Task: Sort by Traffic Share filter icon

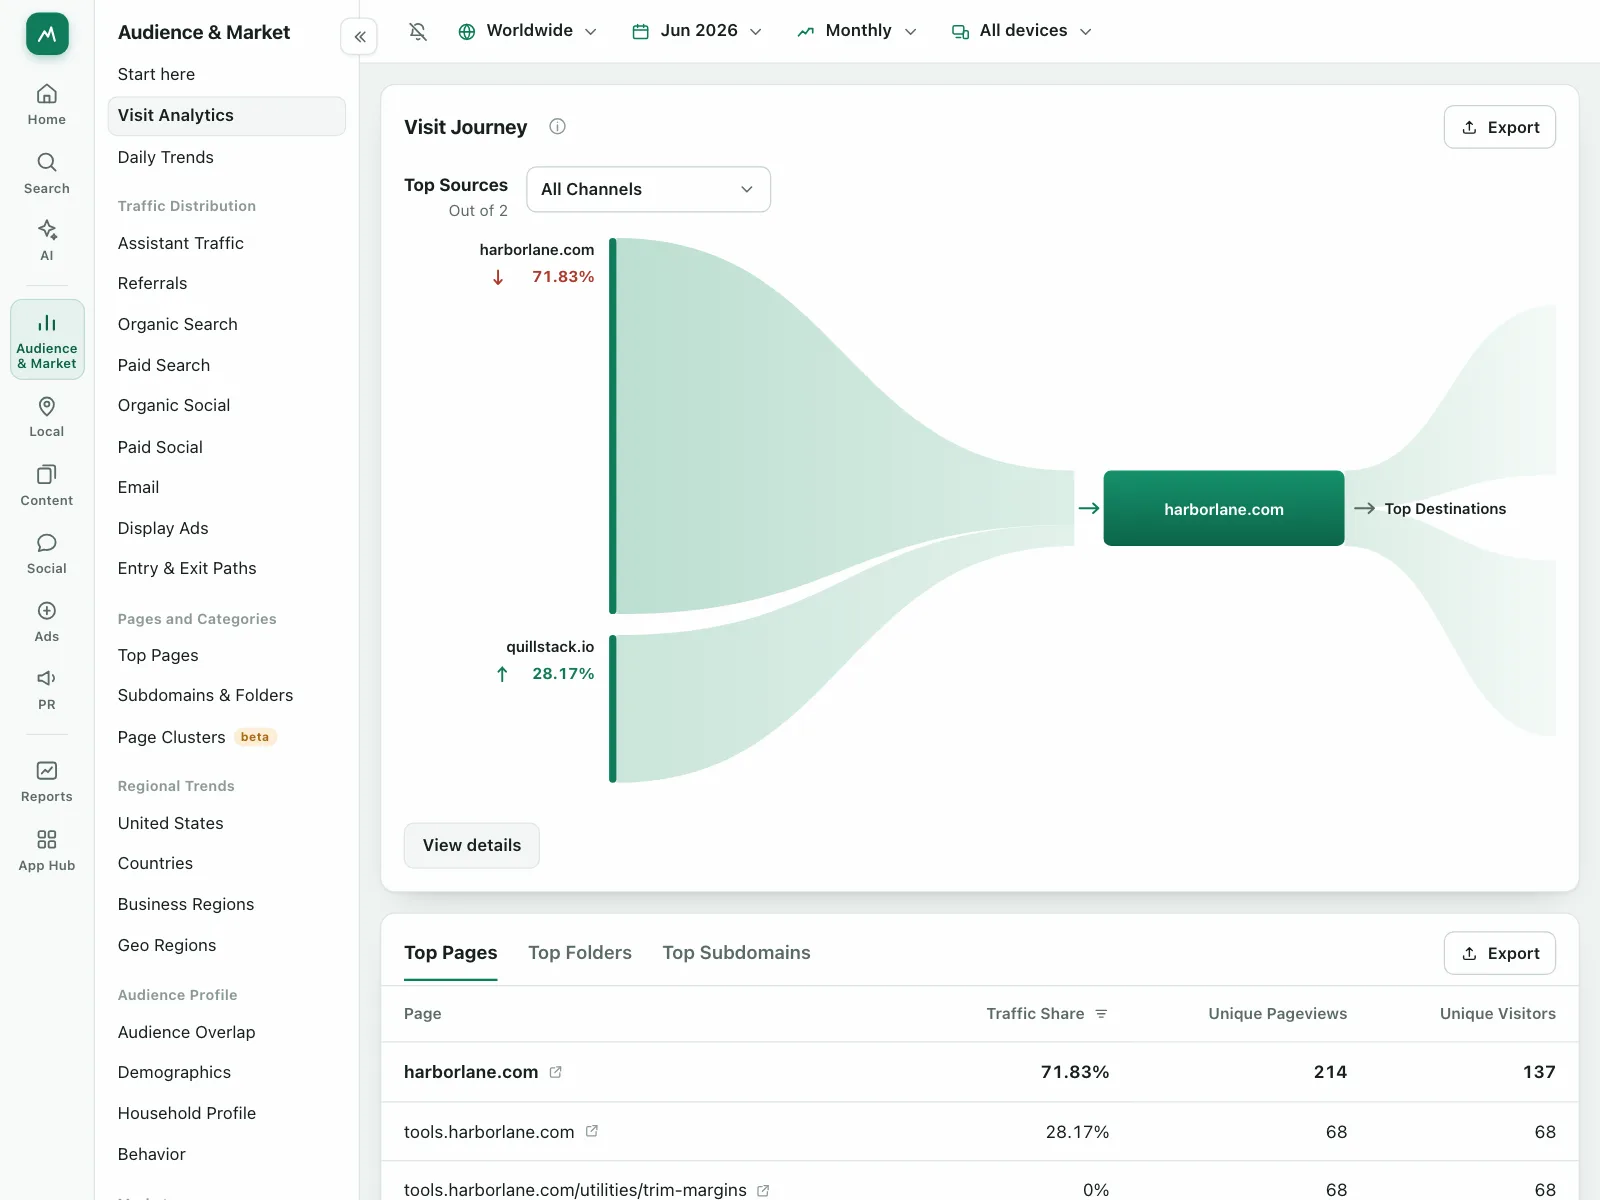Action: click(x=1101, y=1014)
